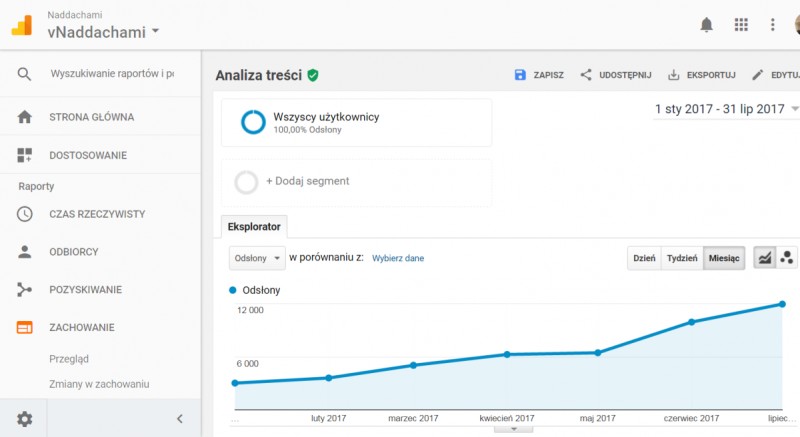Click the Wszyscy użytkownicy segment circle
Image resolution: width=800 pixels, height=437 pixels.
pyautogui.click(x=253, y=122)
